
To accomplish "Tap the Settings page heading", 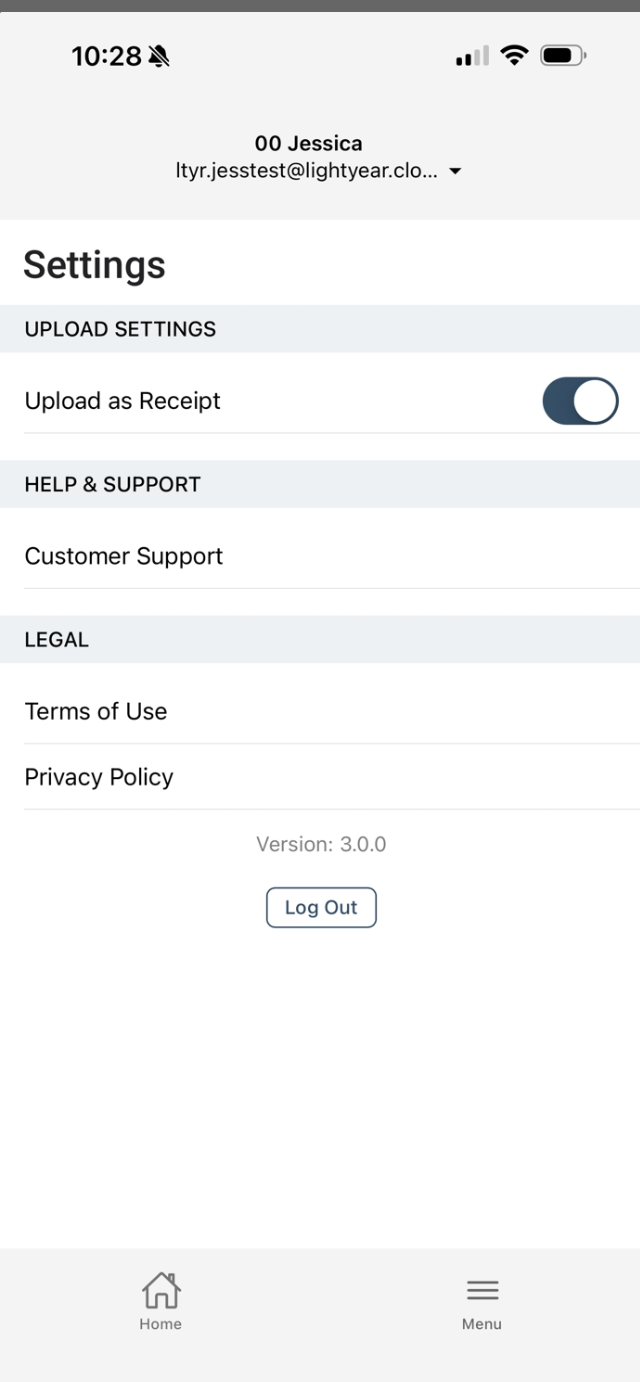I will pyautogui.click(x=95, y=265).
